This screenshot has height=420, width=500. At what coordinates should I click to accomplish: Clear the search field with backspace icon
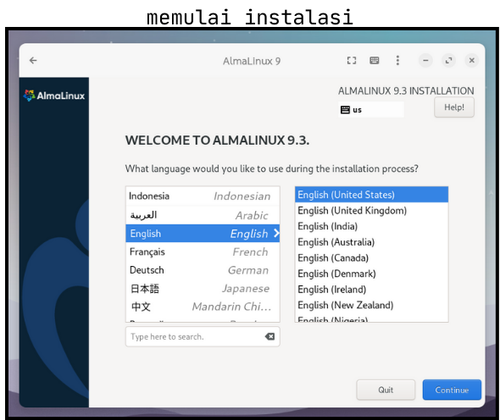click(270, 336)
